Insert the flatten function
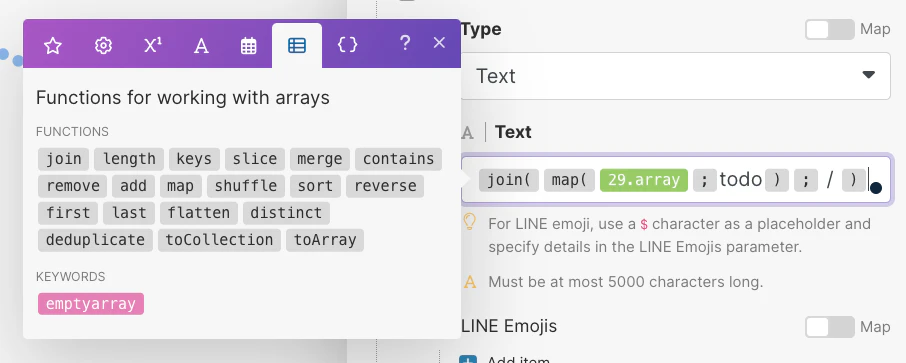Screen dimensions: 906x363 coord(199,213)
